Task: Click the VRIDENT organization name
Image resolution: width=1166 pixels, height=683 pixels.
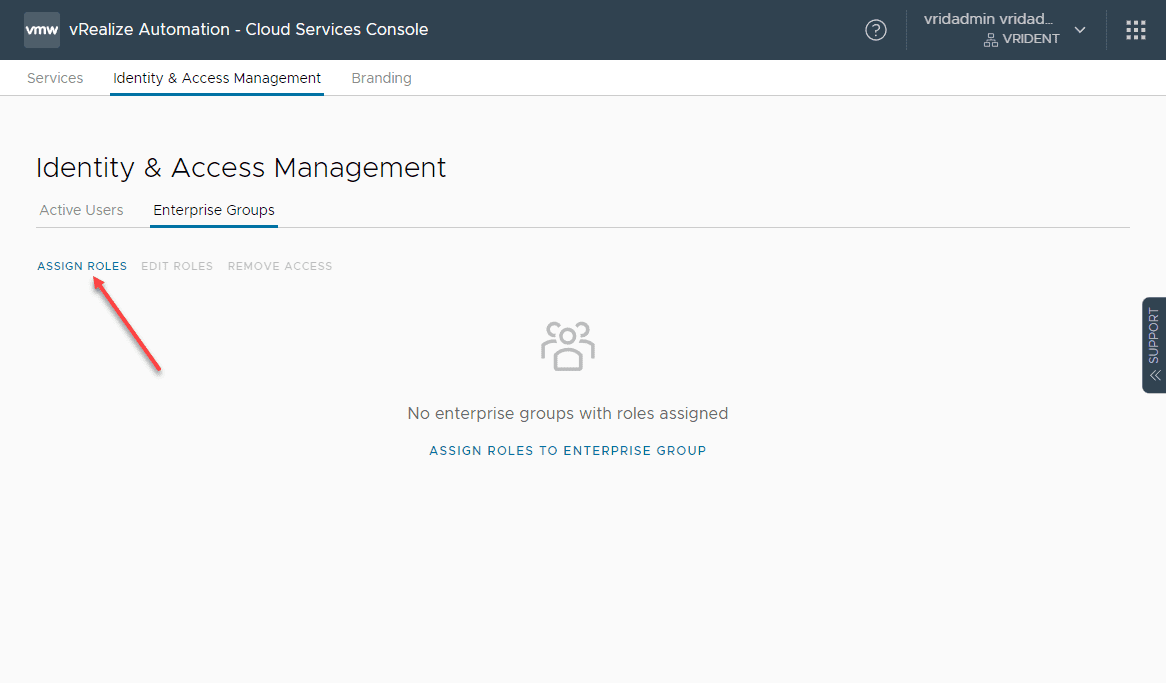Action: 1031,40
